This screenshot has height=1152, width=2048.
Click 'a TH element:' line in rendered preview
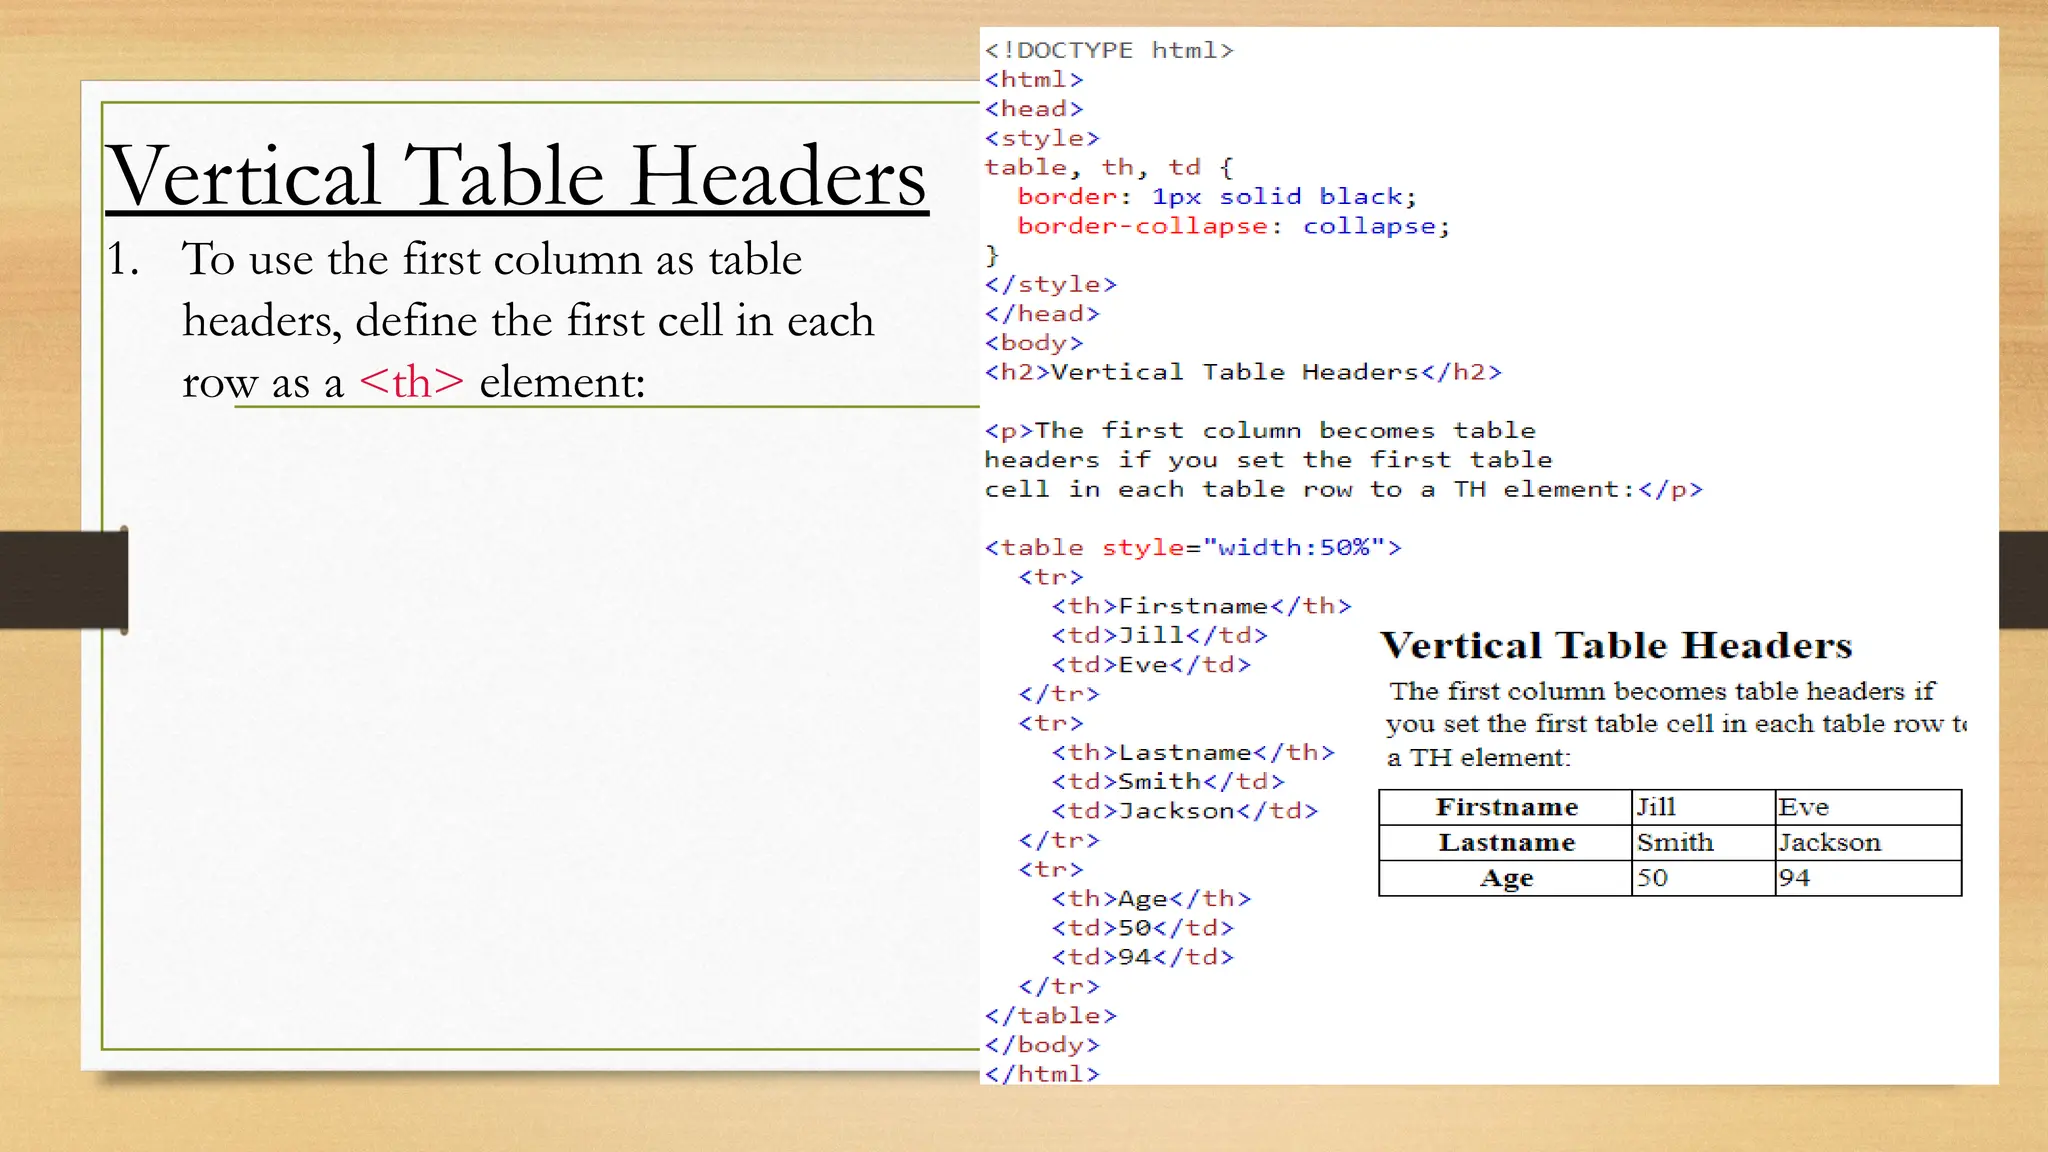click(x=1479, y=758)
